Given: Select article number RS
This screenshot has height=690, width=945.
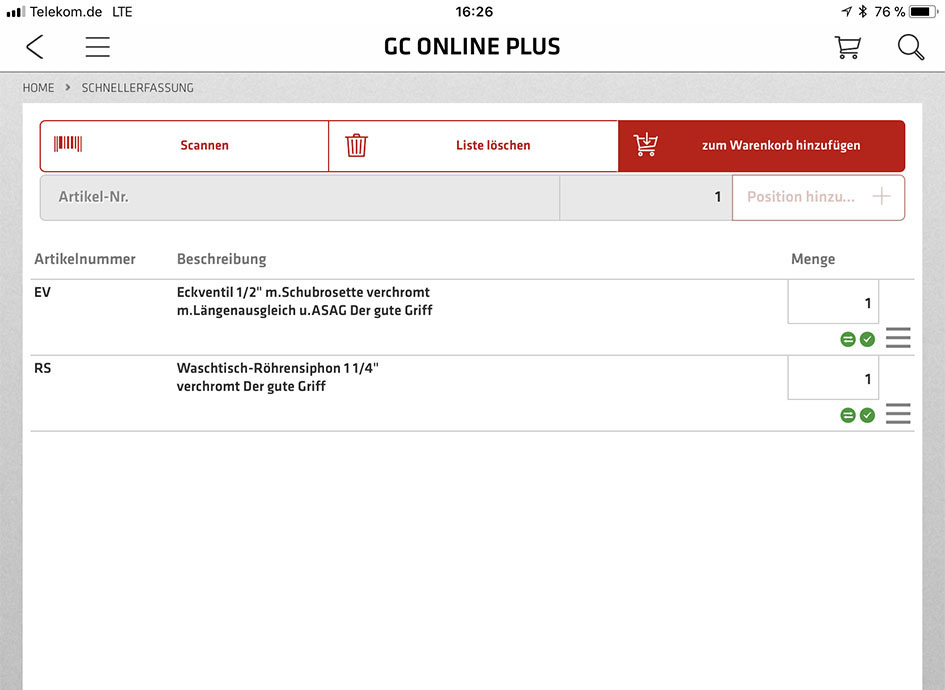Looking at the screenshot, I should pos(42,368).
